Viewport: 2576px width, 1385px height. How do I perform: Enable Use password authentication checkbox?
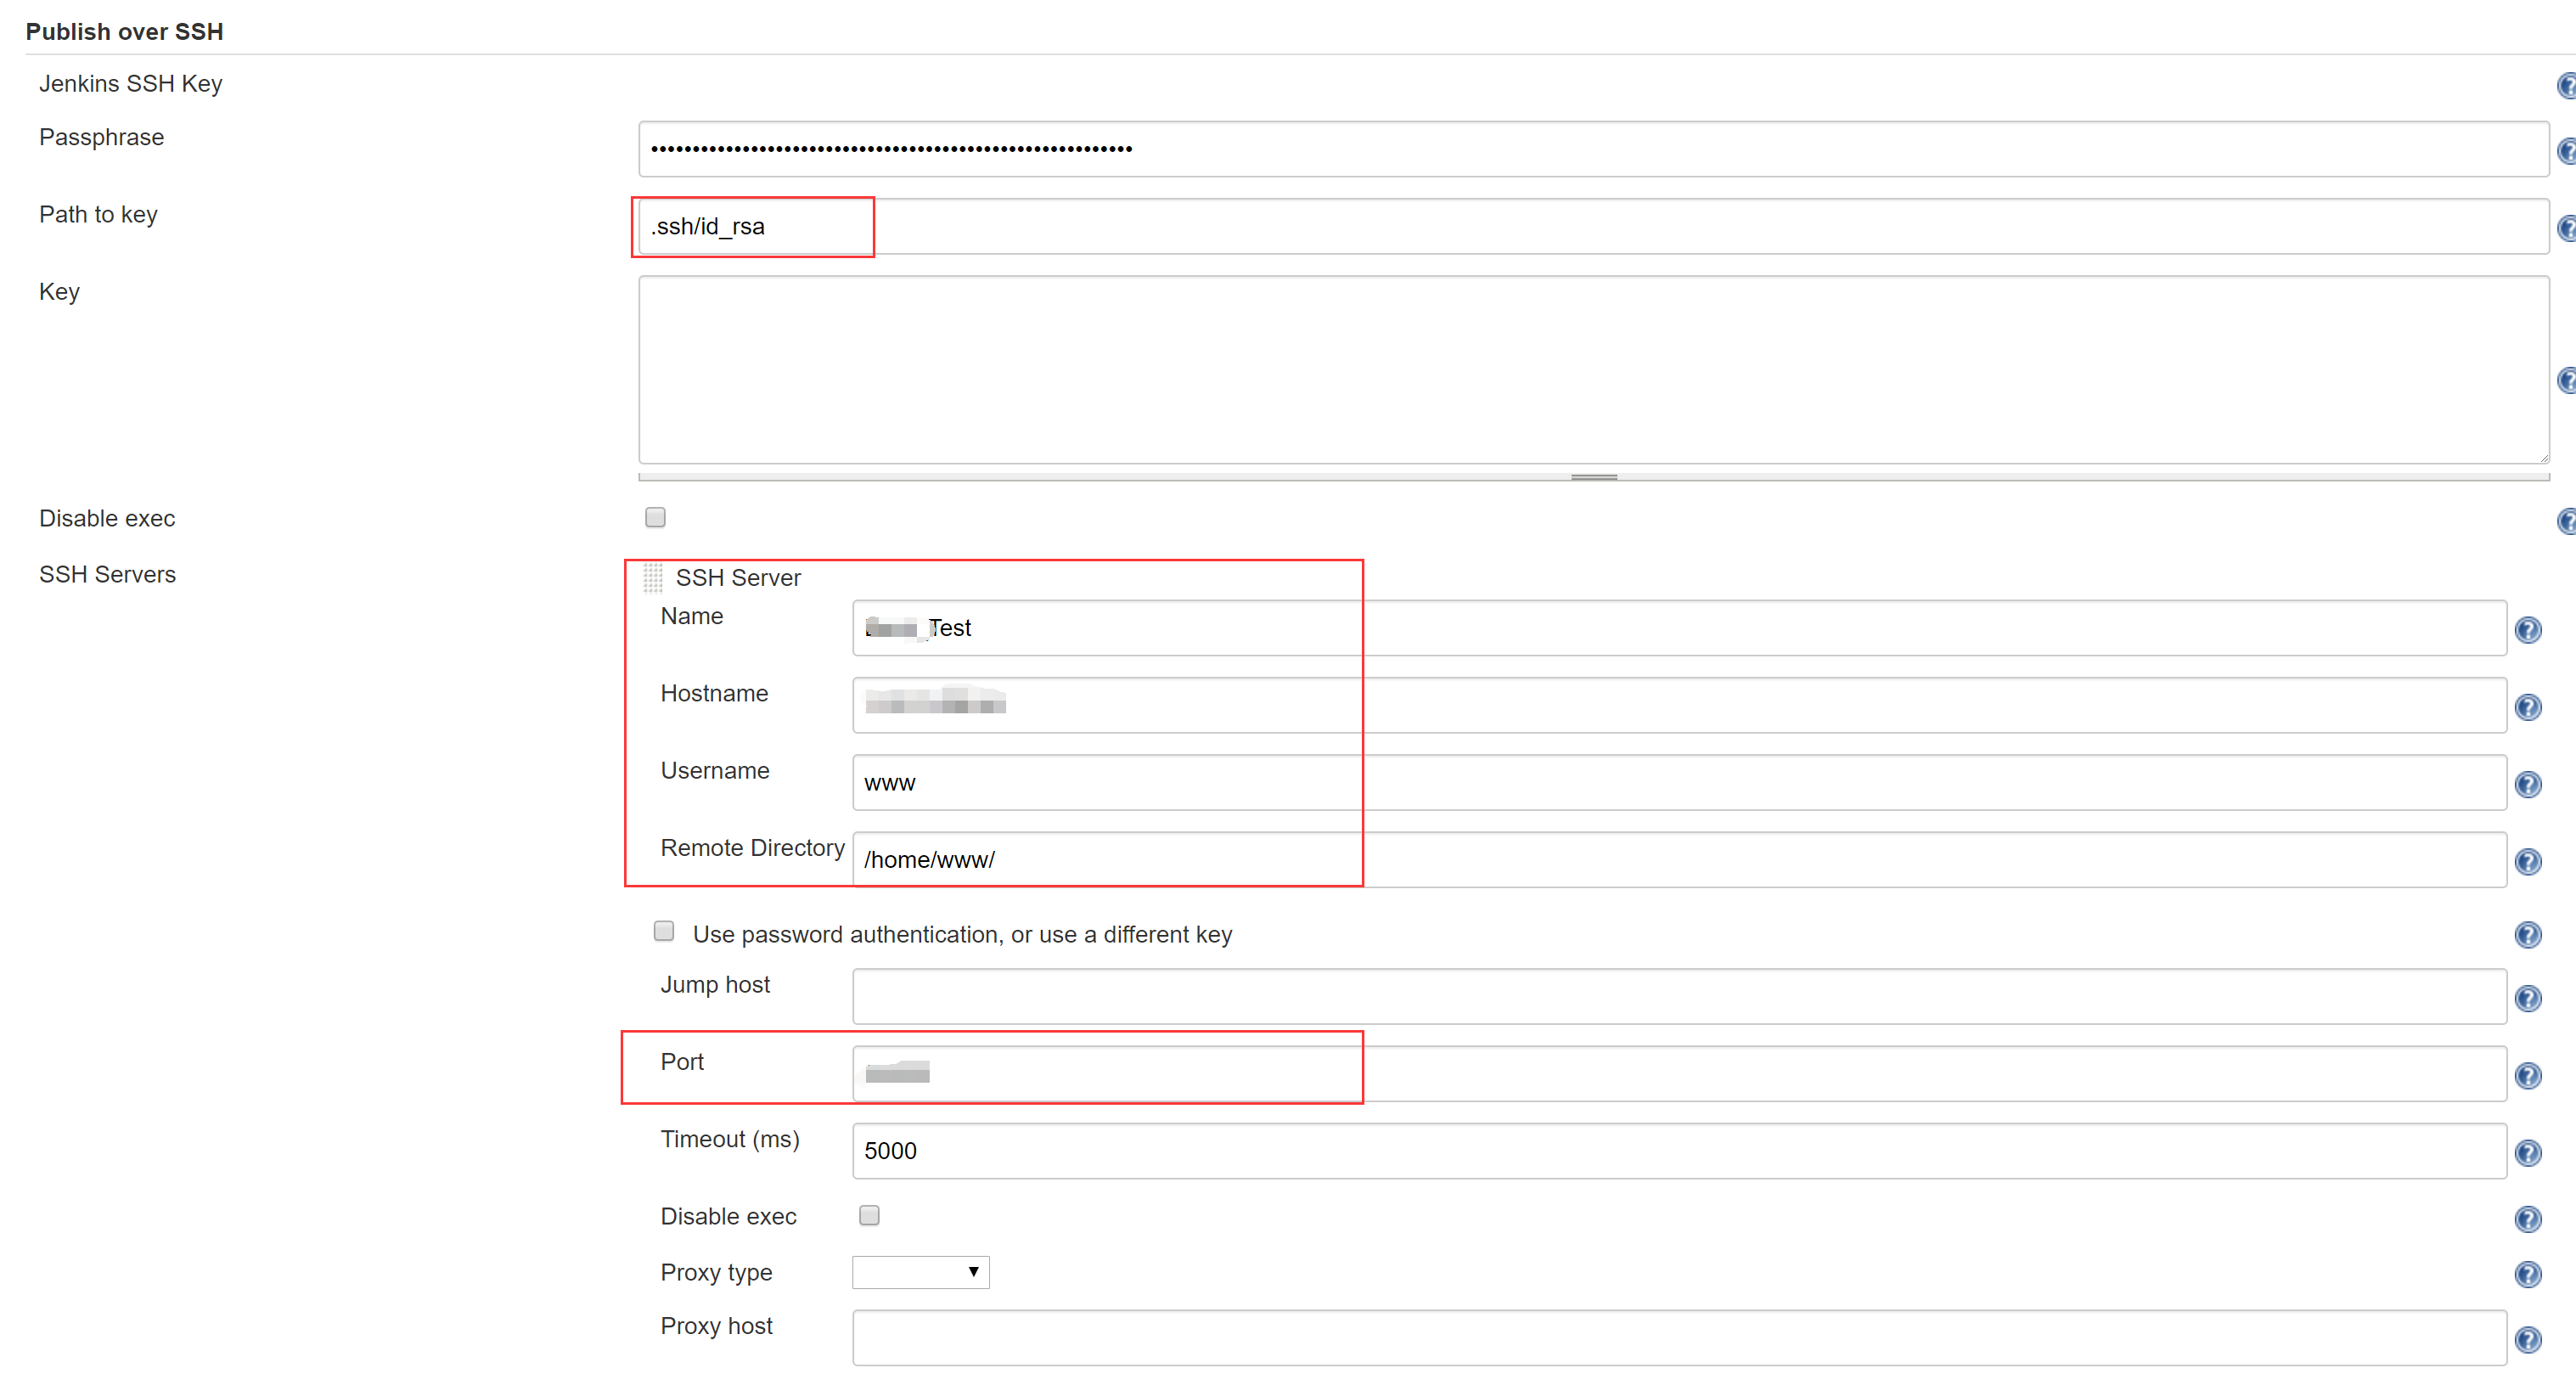664,931
